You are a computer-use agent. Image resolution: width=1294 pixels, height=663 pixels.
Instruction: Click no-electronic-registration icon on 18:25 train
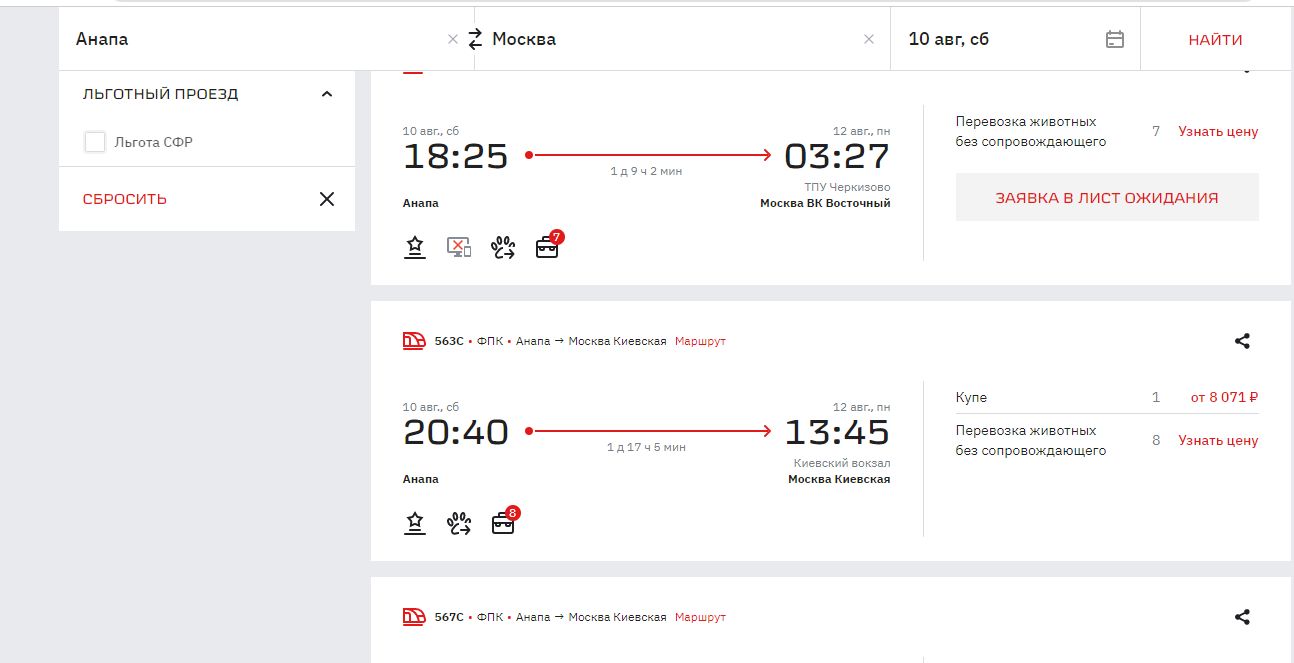point(459,247)
